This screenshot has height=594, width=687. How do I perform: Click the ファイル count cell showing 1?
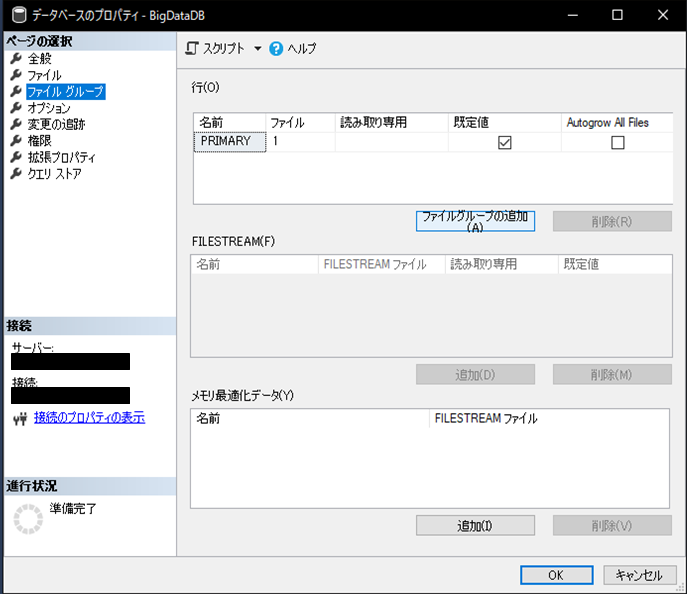point(301,141)
